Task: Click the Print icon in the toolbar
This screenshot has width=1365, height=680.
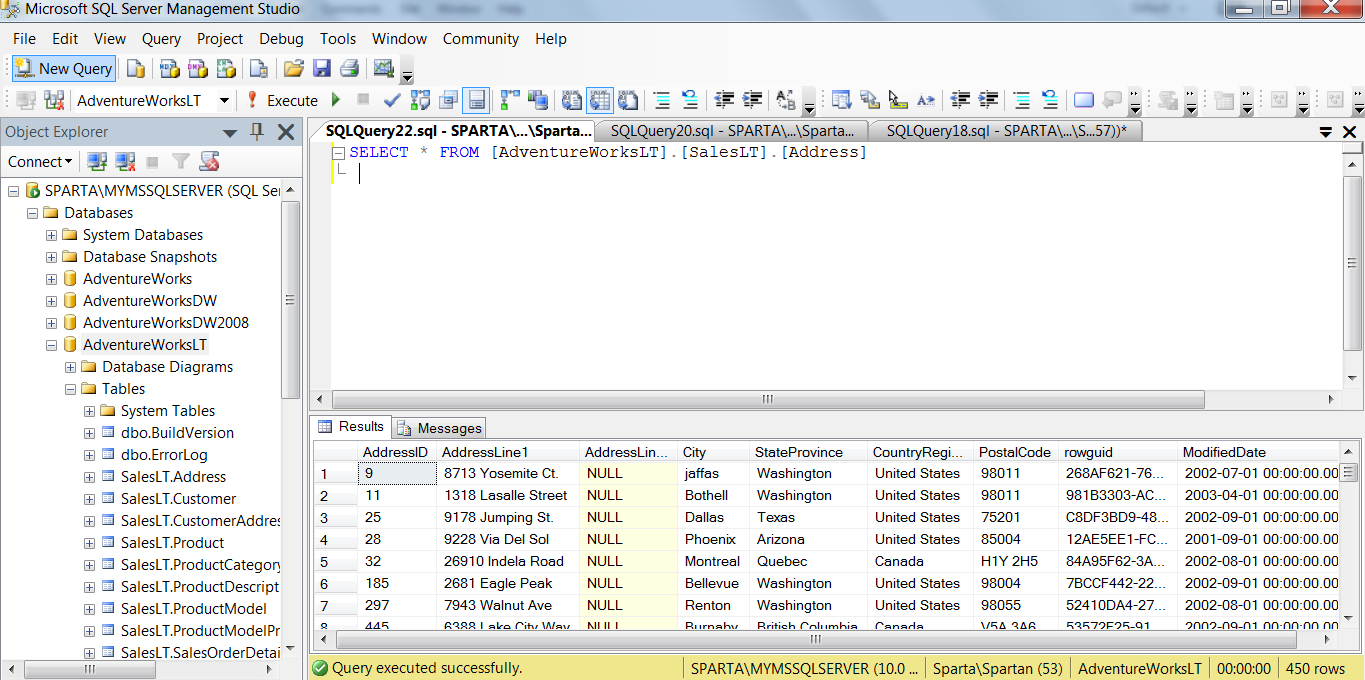Action: click(x=349, y=69)
